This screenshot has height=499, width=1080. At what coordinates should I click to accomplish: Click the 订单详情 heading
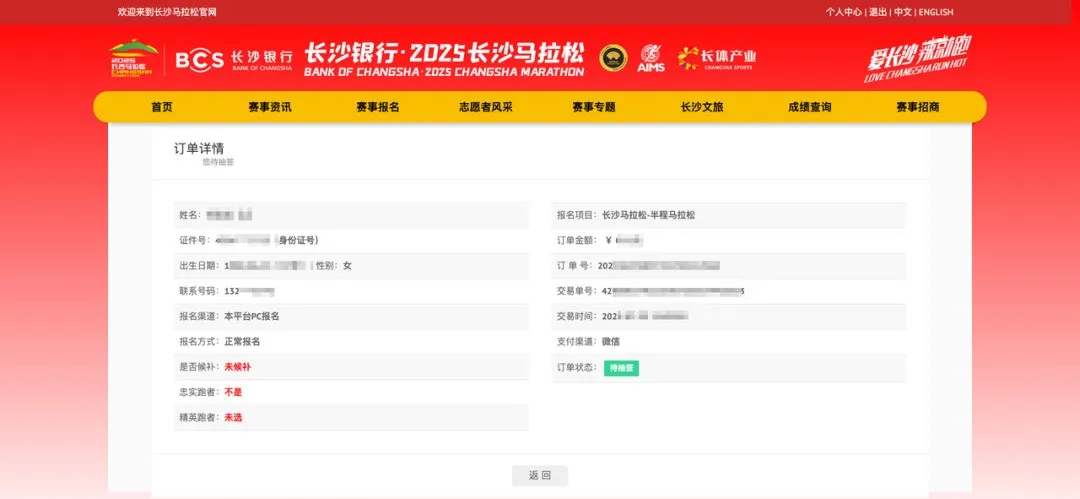[x=199, y=149]
